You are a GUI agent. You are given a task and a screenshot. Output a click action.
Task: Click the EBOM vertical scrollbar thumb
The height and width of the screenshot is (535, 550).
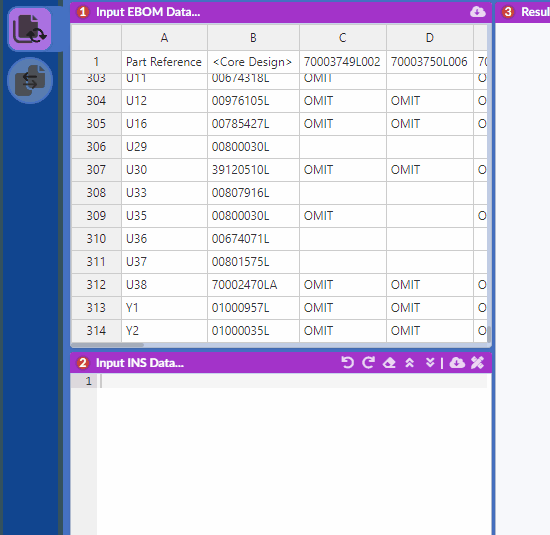[x=489, y=334]
